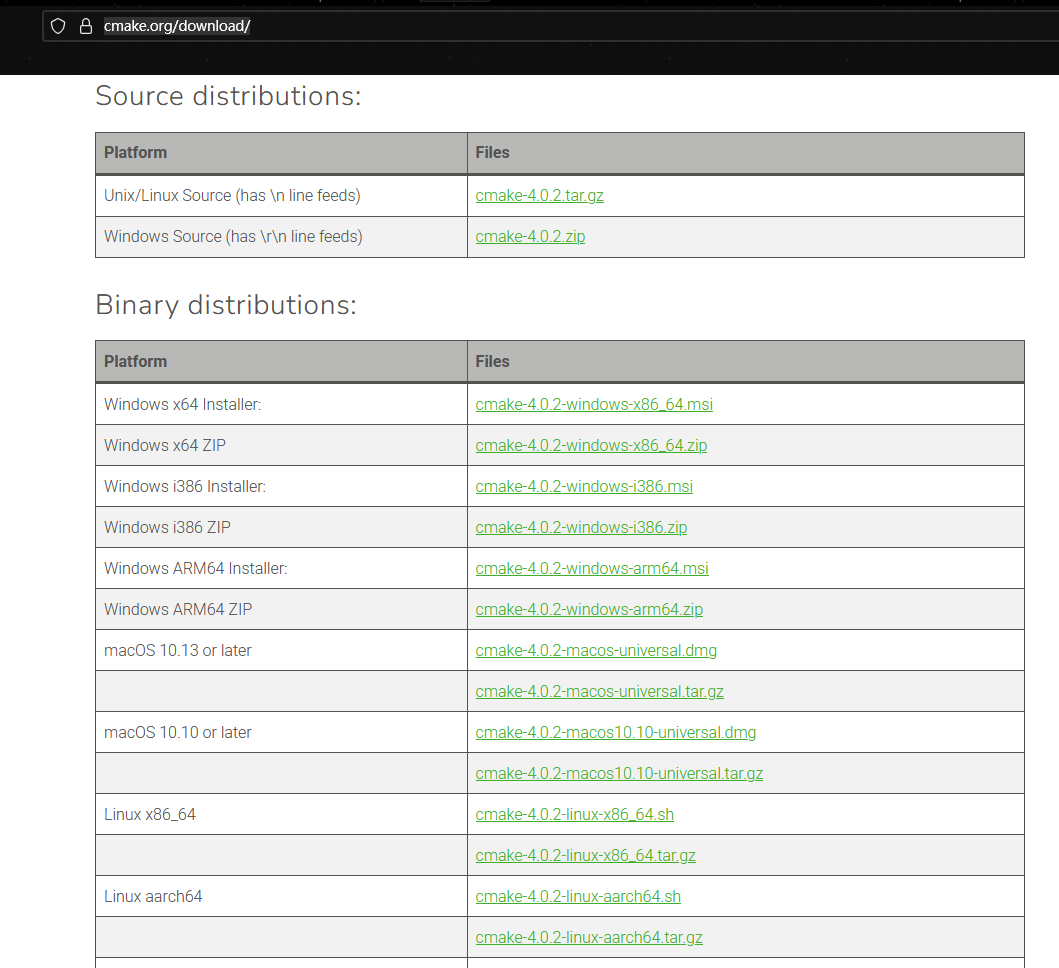
Task: Select the Linux x86_64 platform cell
Action: coord(281,815)
